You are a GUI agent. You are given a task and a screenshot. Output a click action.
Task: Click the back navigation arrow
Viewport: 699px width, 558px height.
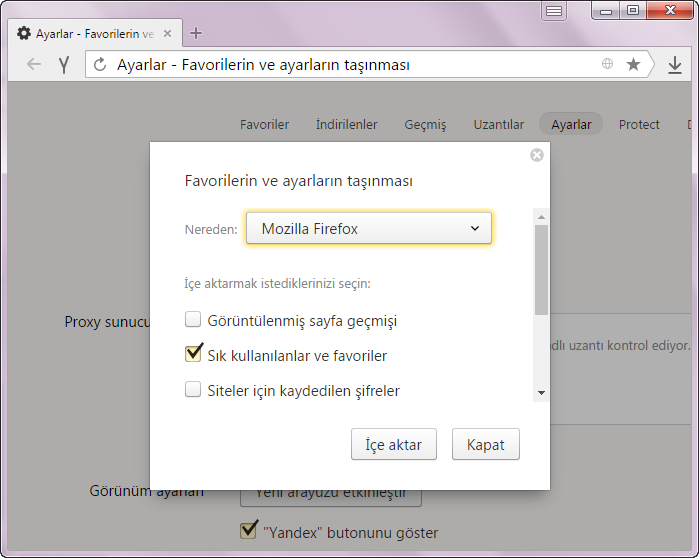point(34,64)
